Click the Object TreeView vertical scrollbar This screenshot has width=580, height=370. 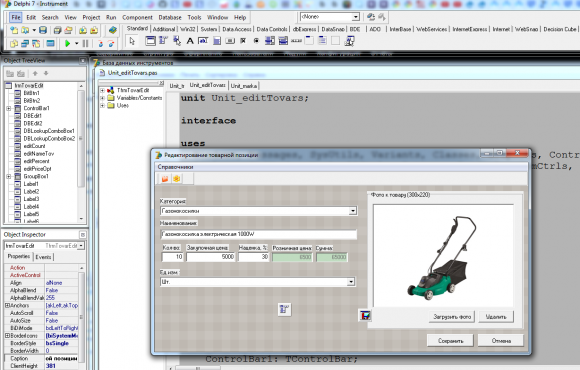81,152
